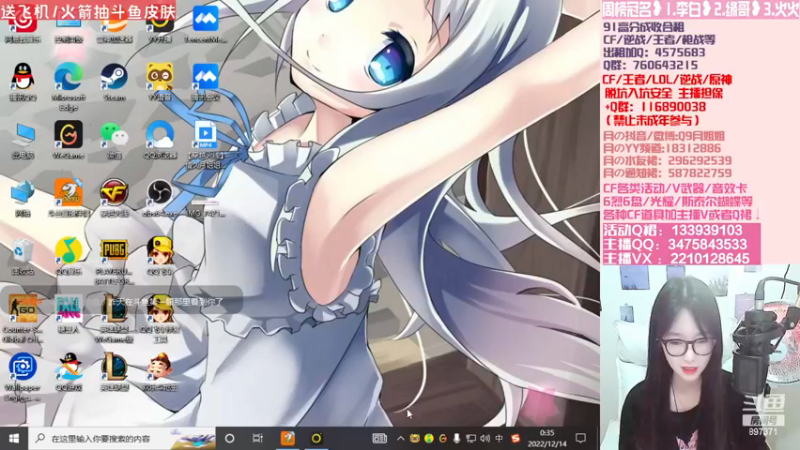Open the QQ Music yellow note icon
The image size is (800, 450).
tap(68, 251)
